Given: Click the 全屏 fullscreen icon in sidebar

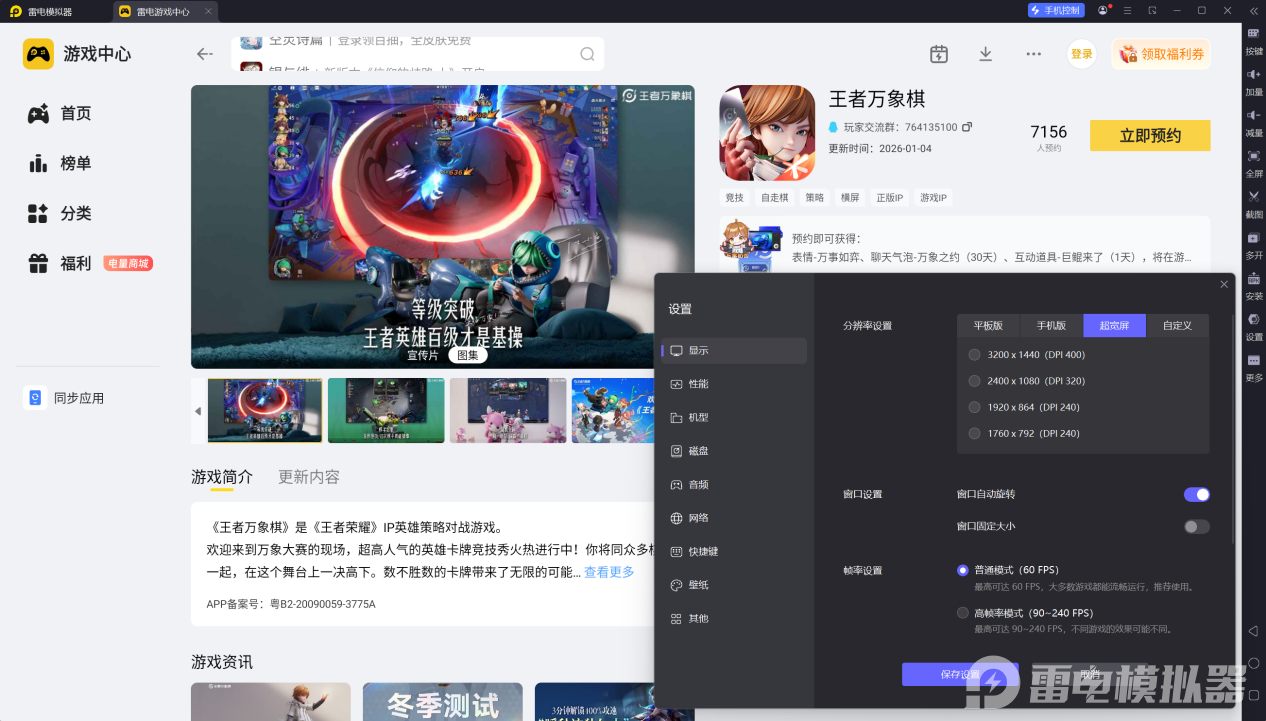Looking at the screenshot, I should click(1253, 156).
